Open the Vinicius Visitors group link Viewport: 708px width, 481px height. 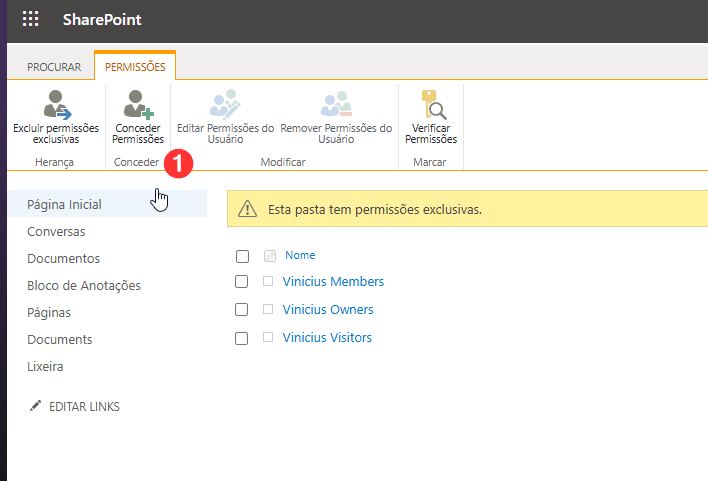coord(327,338)
